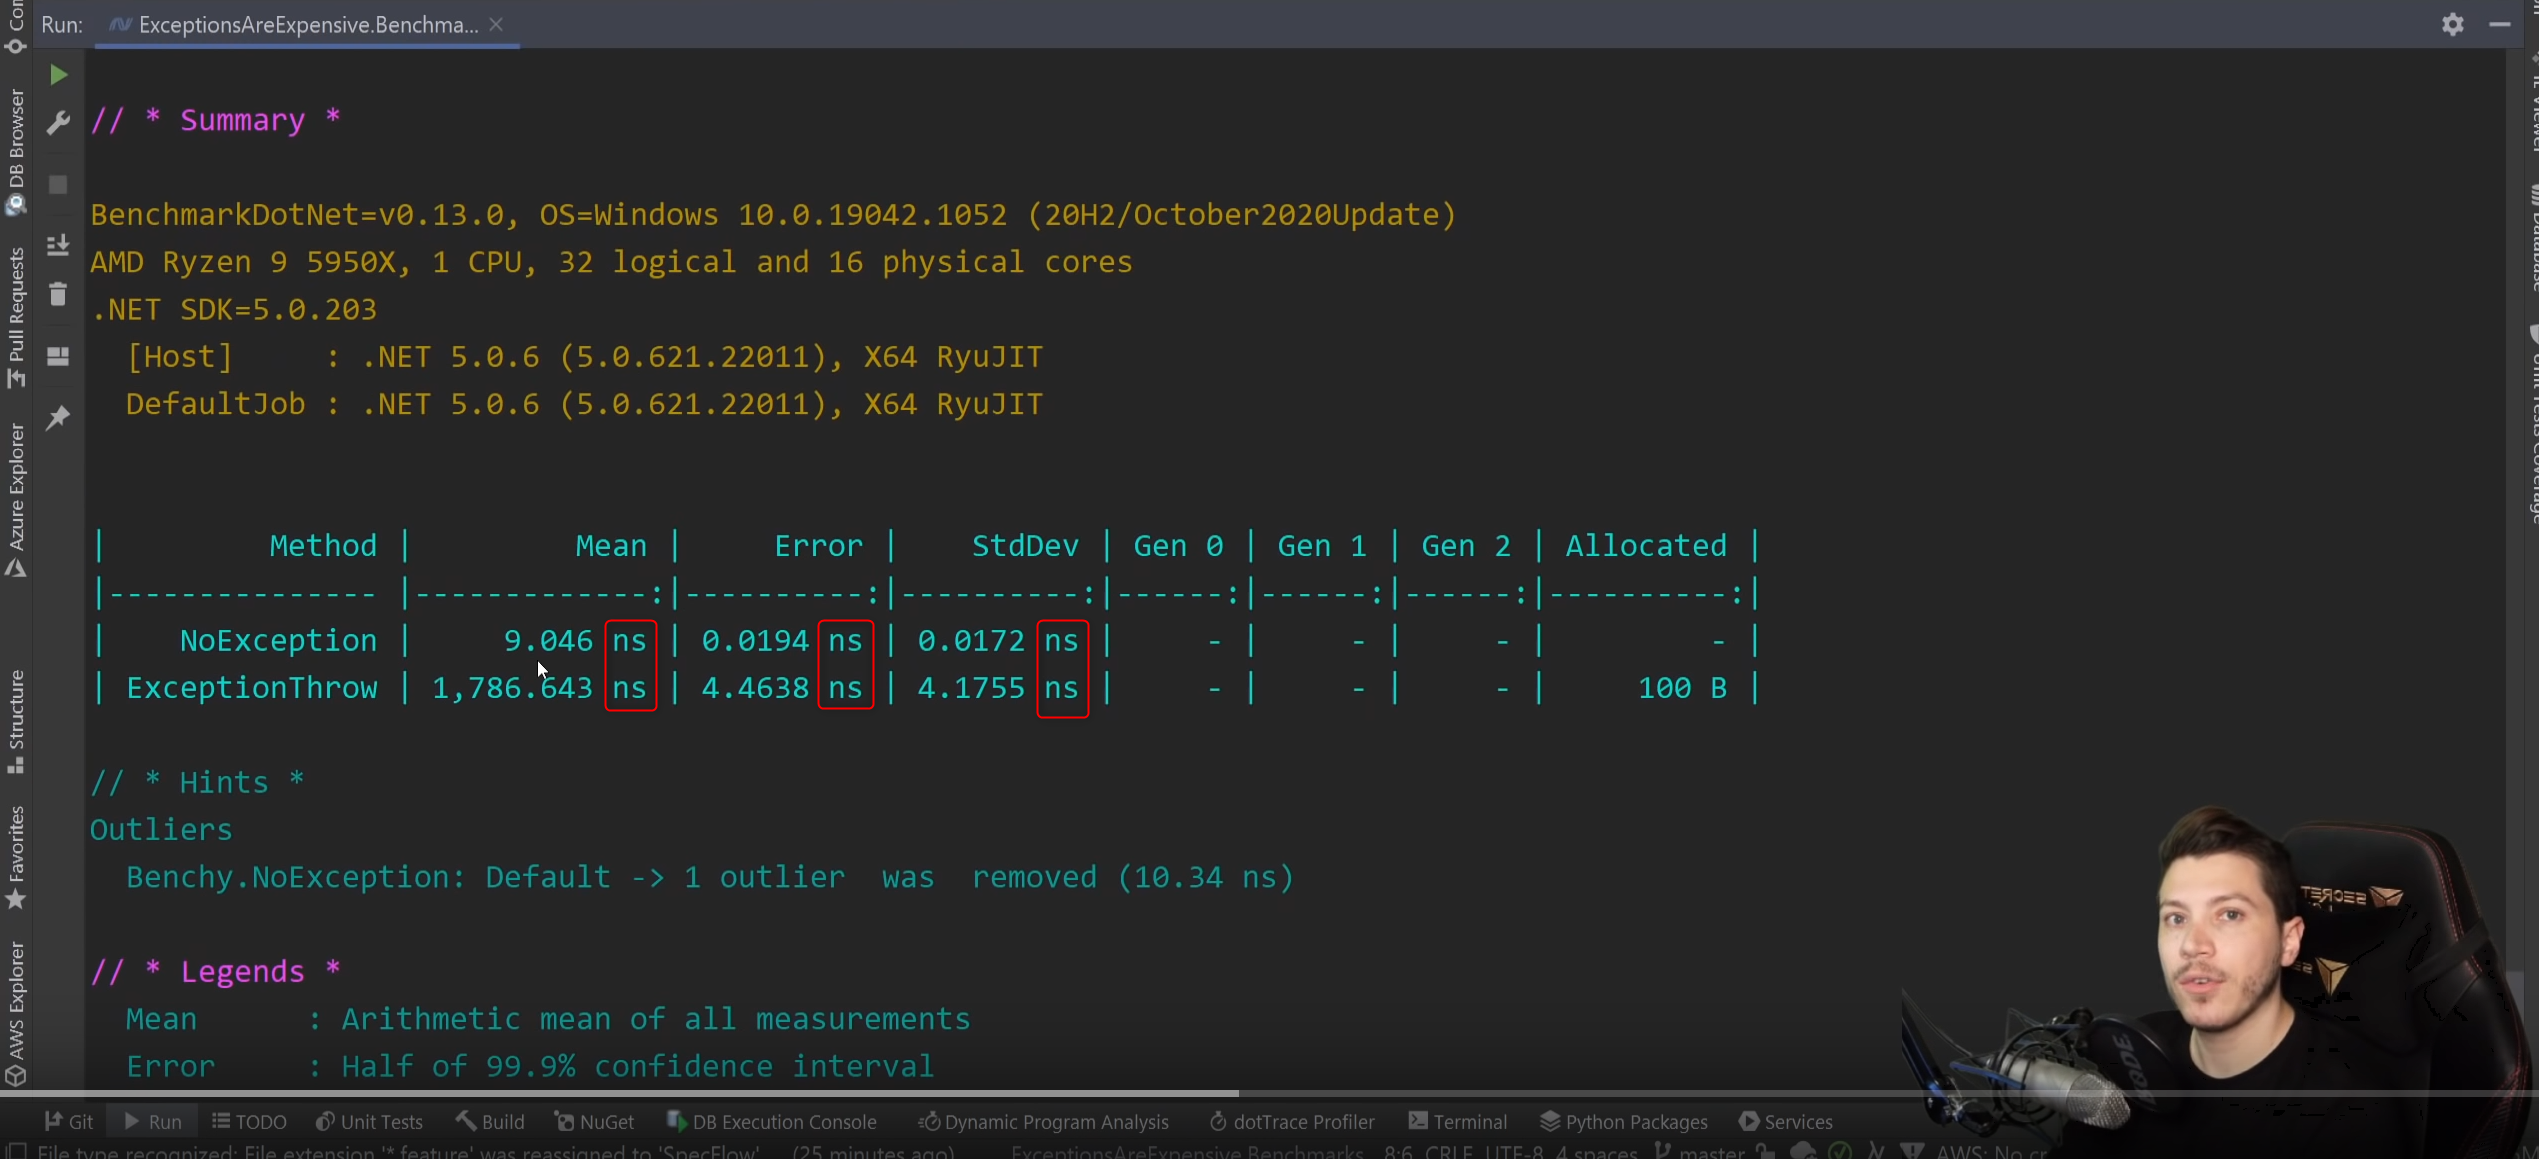Screen dimensions: 2539x1159
Task: Open the Unit Tests tool window
Action: click(369, 1121)
